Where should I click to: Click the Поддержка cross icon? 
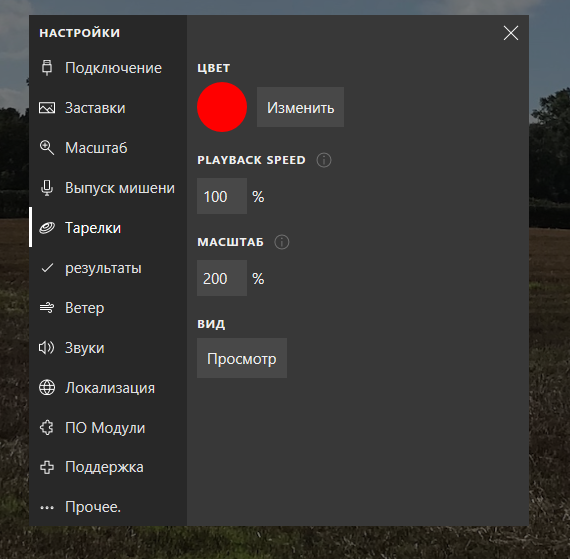click(x=47, y=467)
